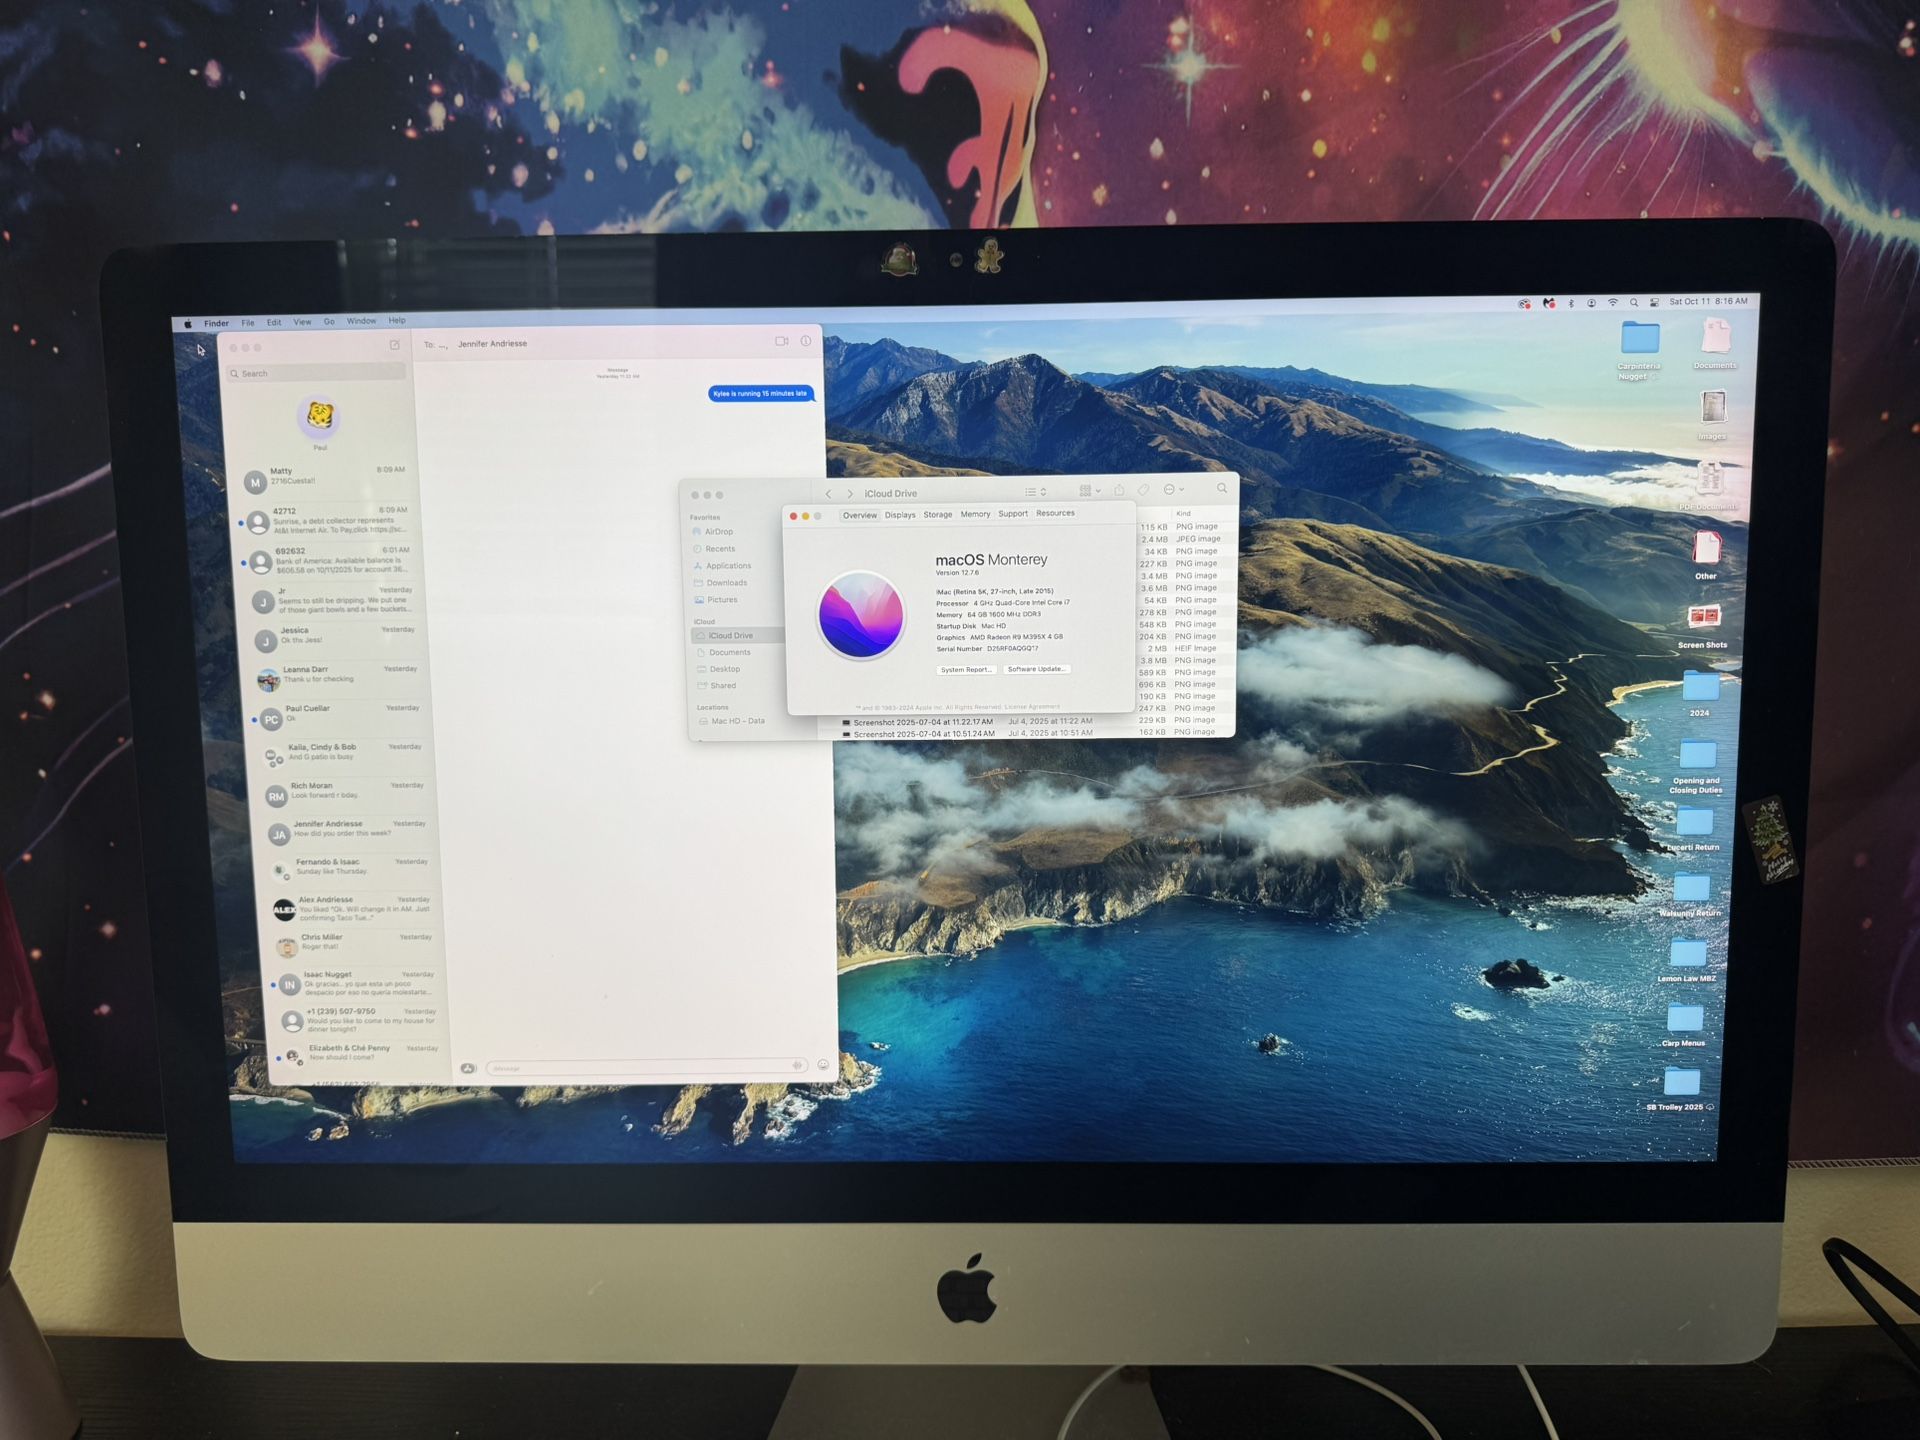Click in the iMessage text input field
Viewport: 1920px width, 1440px height.
[x=640, y=1066]
